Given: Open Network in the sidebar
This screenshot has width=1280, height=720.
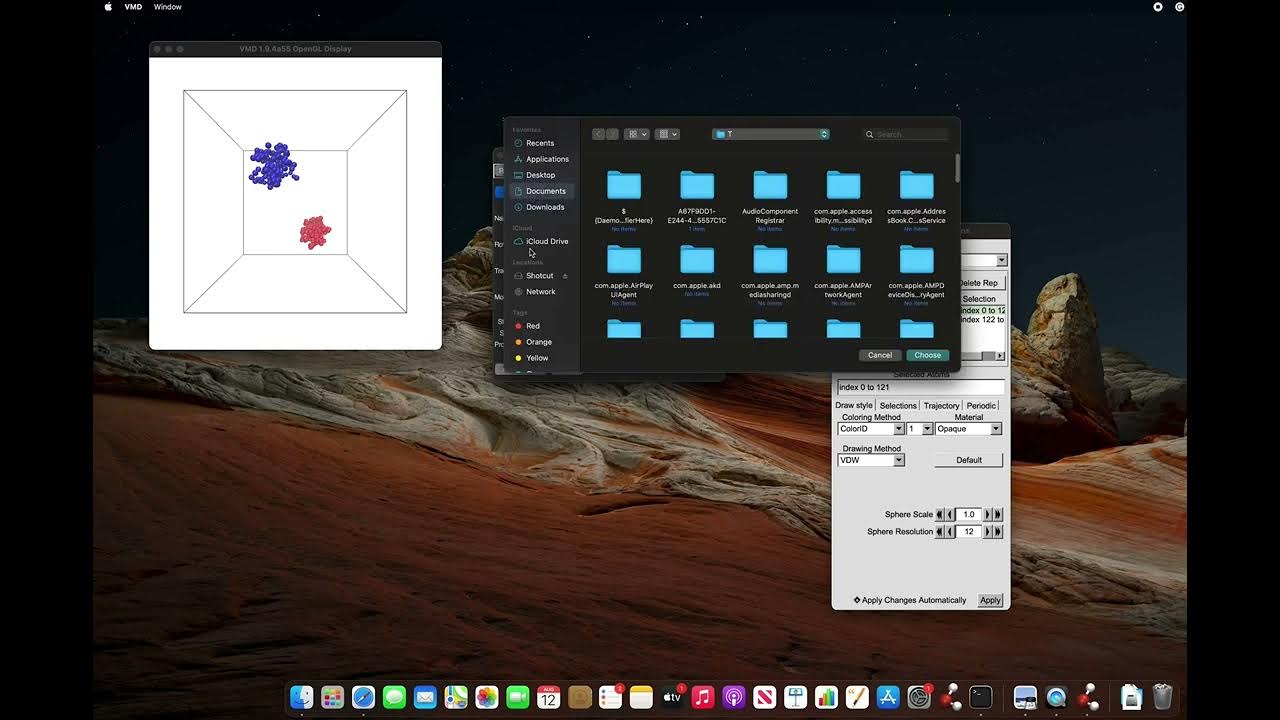Looking at the screenshot, I should [540, 292].
